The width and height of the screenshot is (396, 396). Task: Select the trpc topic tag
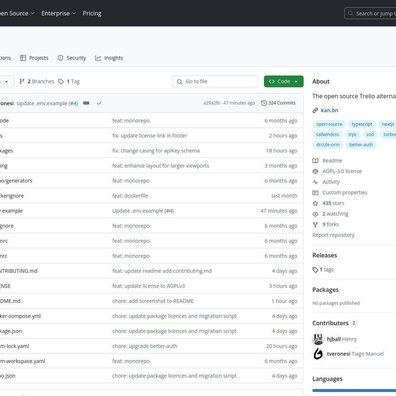(x=352, y=134)
